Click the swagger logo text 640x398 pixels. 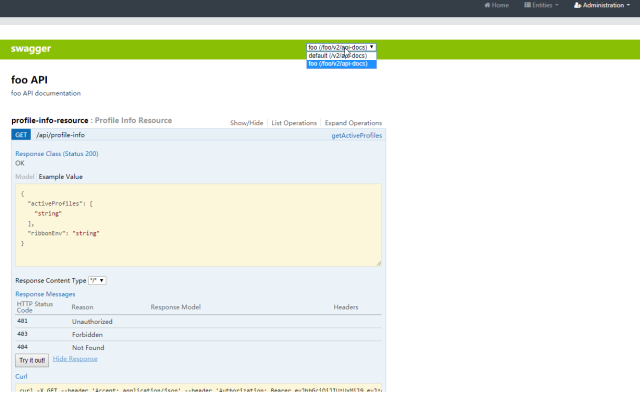(31, 49)
